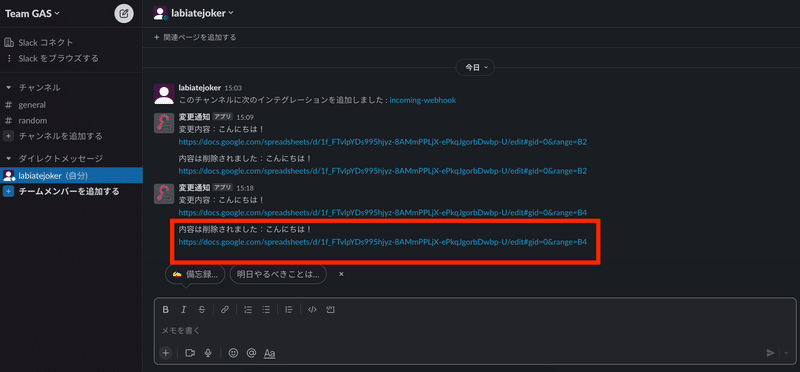Click the メモを書く message input
Screen dimensions: 800x372
pos(474,331)
